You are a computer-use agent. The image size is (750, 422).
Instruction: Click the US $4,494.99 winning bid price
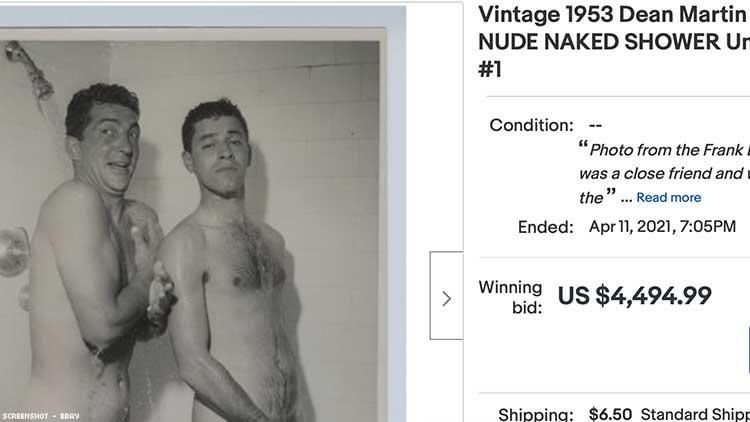[x=634, y=296]
